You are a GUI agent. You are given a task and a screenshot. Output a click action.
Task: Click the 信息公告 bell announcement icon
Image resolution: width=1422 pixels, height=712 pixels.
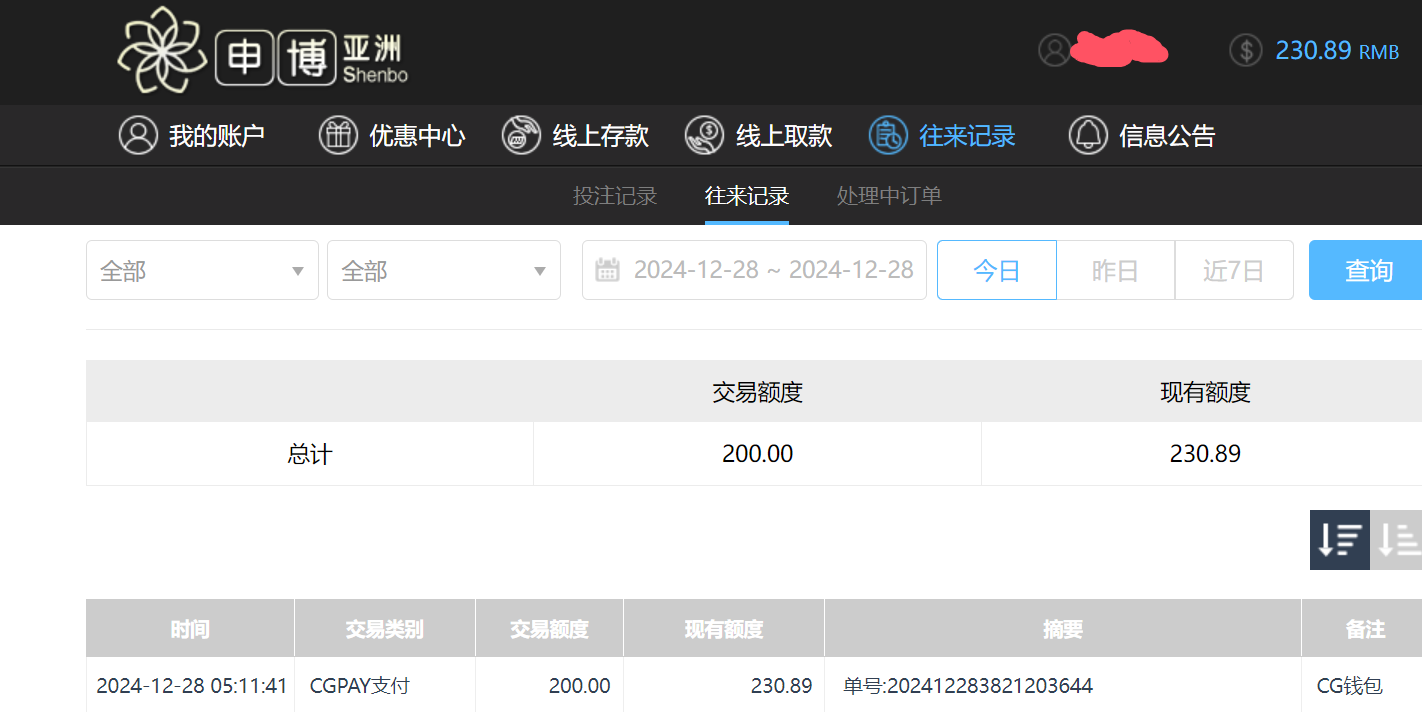pos(1088,135)
